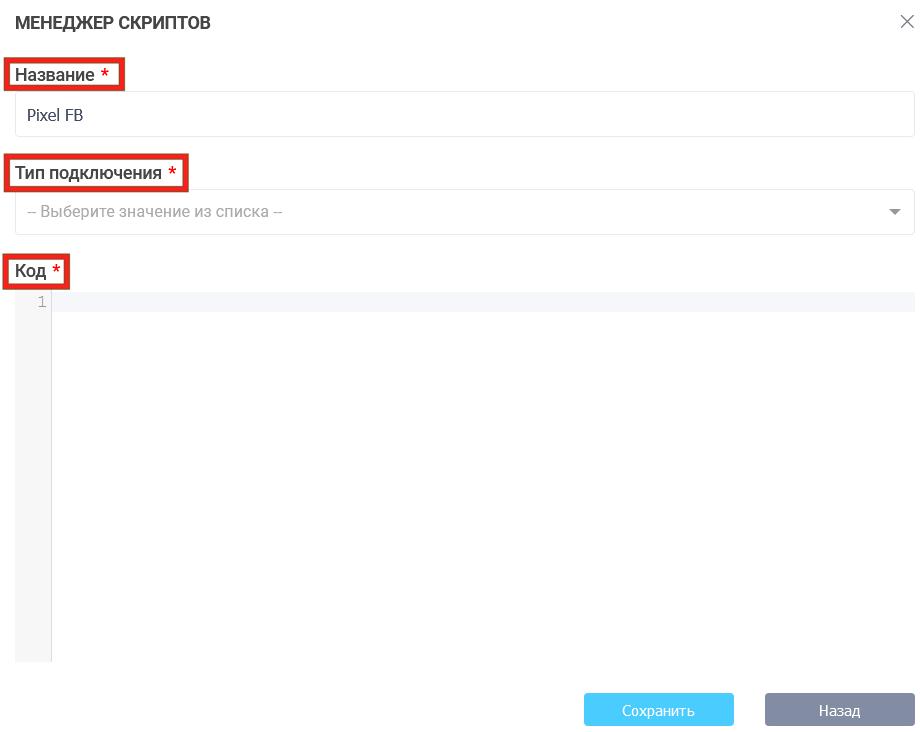Screen dimensions: 920x732
Task: Click red asterisk beside Тип подключения
Action: pyautogui.click(x=172, y=173)
